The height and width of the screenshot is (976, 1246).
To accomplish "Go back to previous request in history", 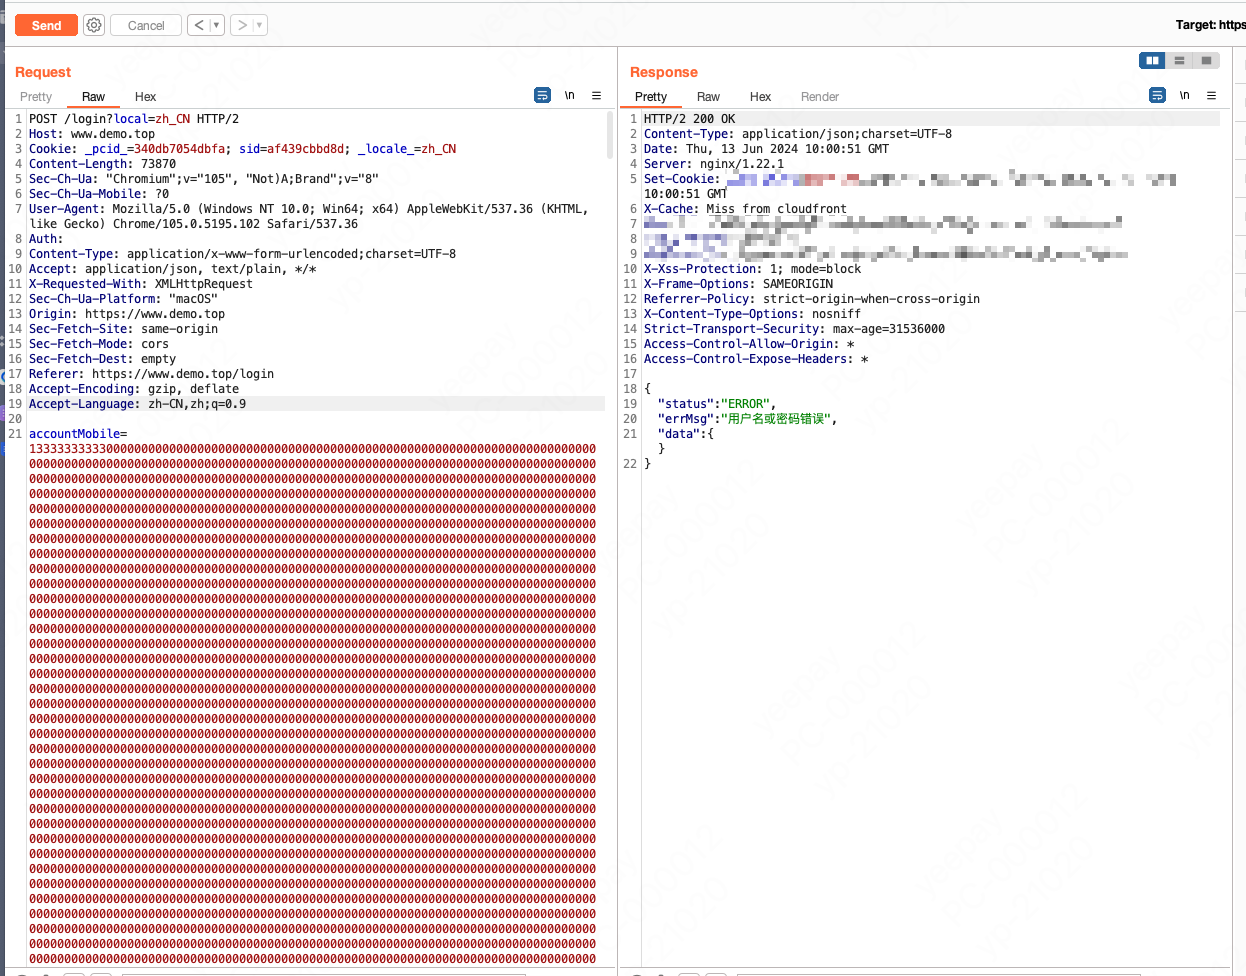I will [x=199, y=25].
